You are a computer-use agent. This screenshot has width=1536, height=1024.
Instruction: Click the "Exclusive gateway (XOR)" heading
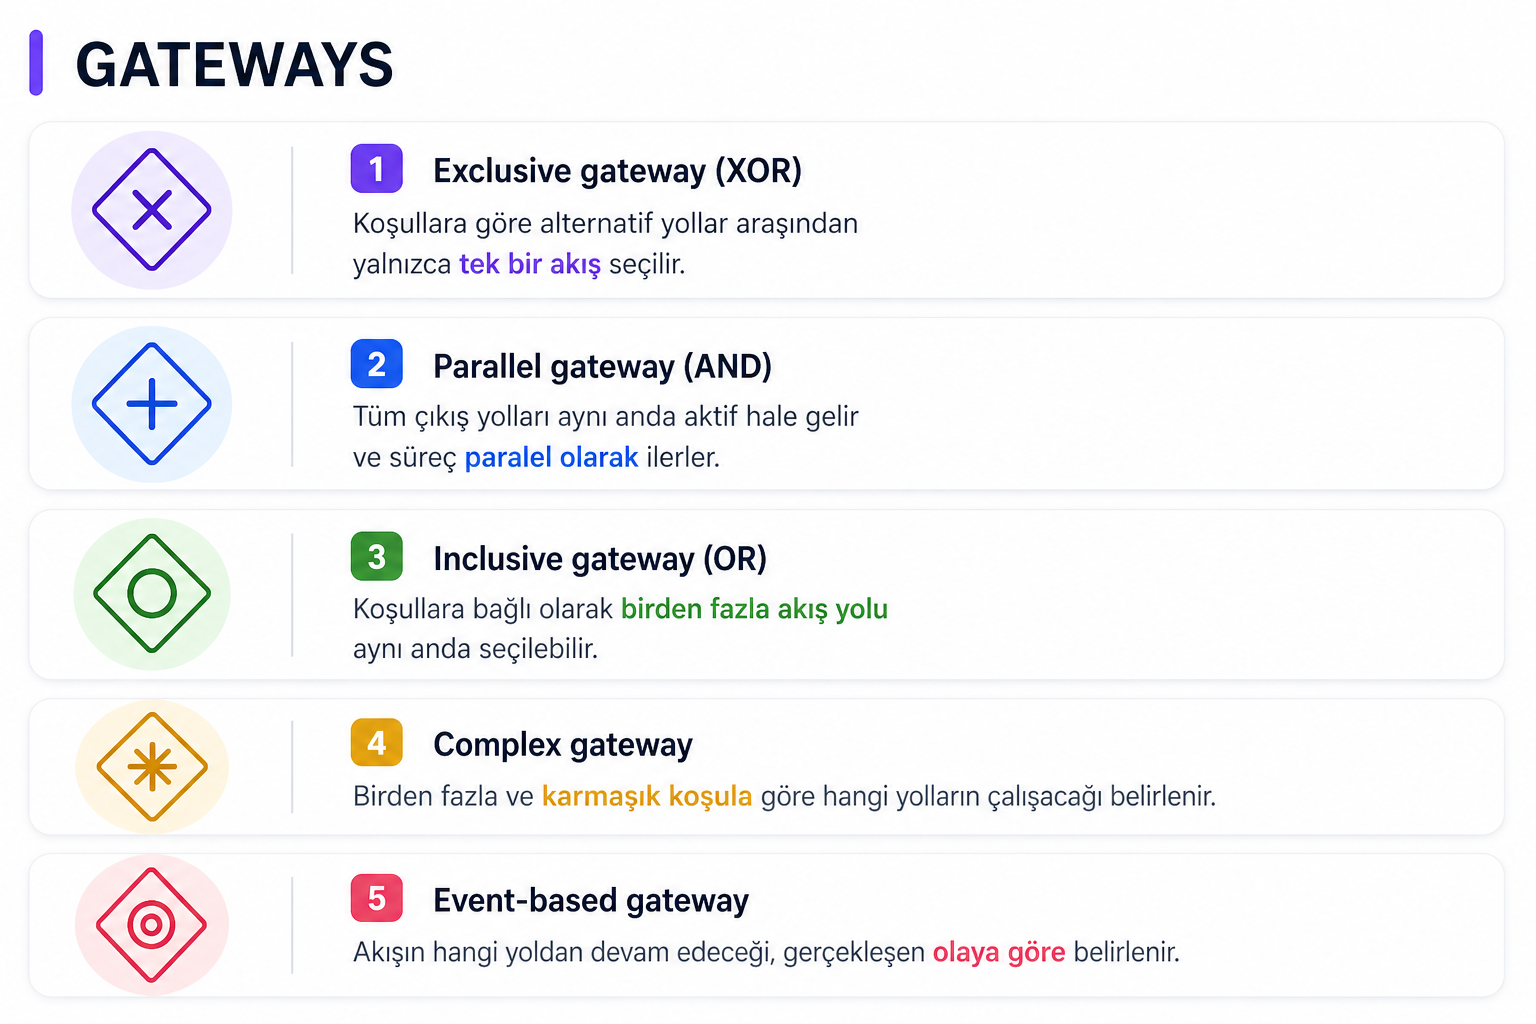[617, 171]
